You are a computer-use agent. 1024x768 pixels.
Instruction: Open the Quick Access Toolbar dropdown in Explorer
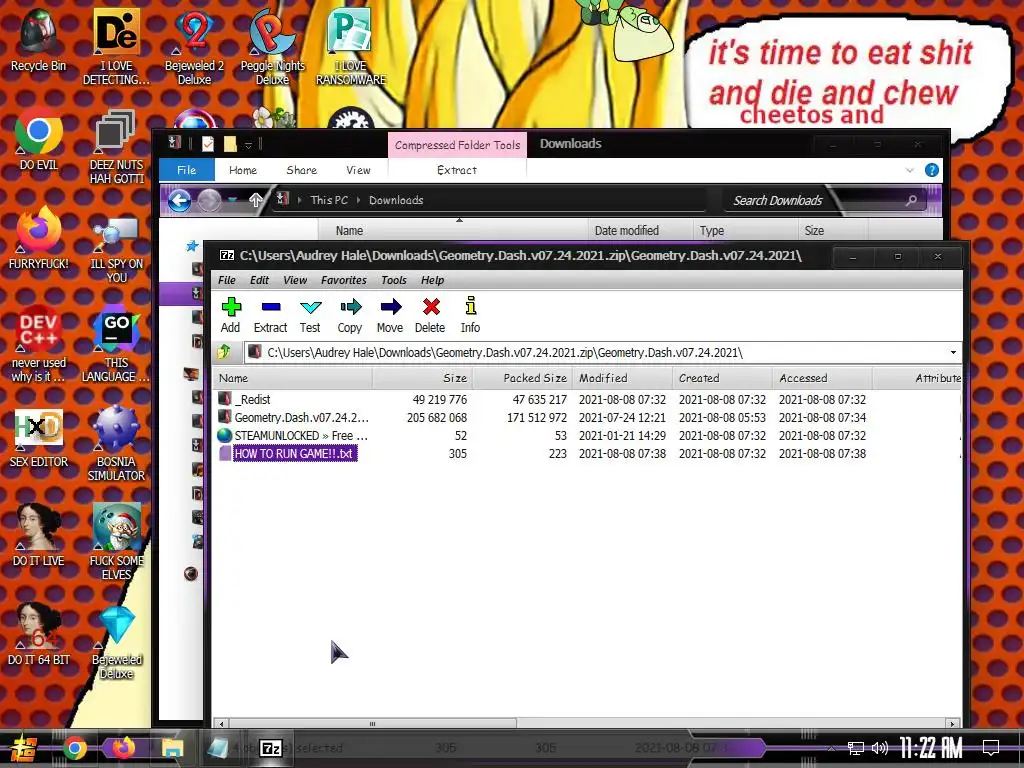[x=248, y=144]
